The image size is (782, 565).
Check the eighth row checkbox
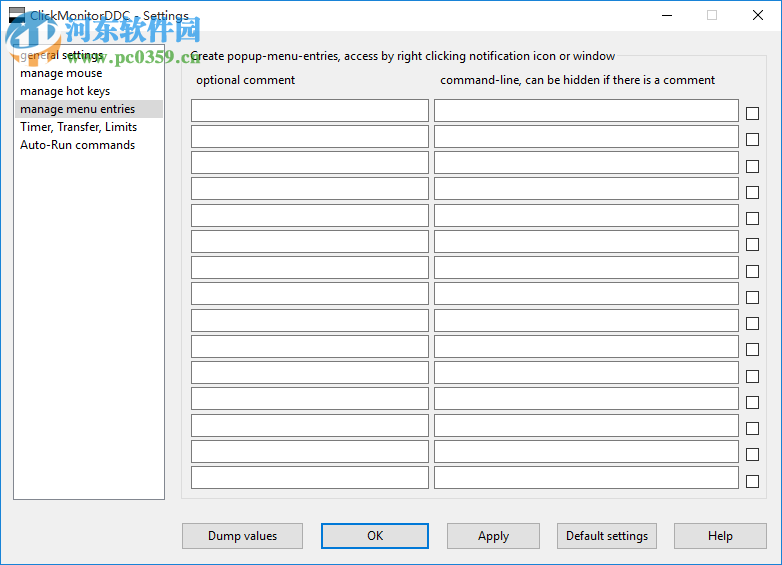753,297
